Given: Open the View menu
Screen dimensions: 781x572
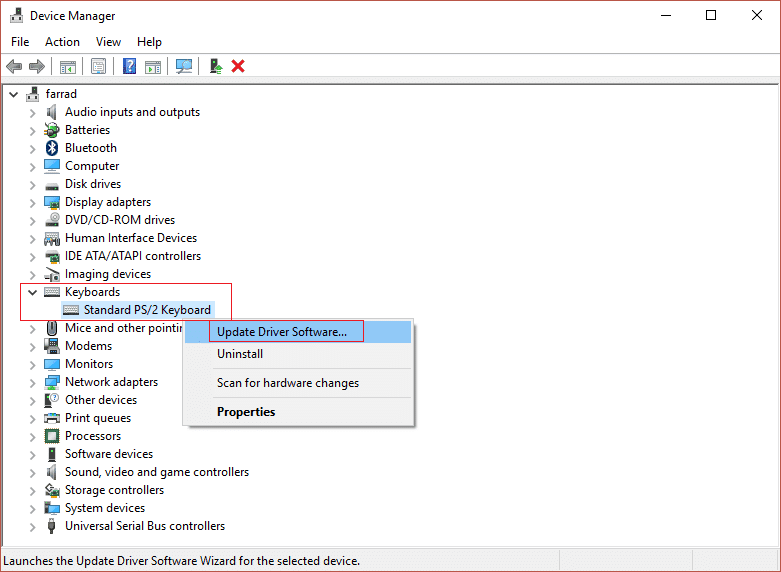Looking at the screenshot, I should pos(108,42).
